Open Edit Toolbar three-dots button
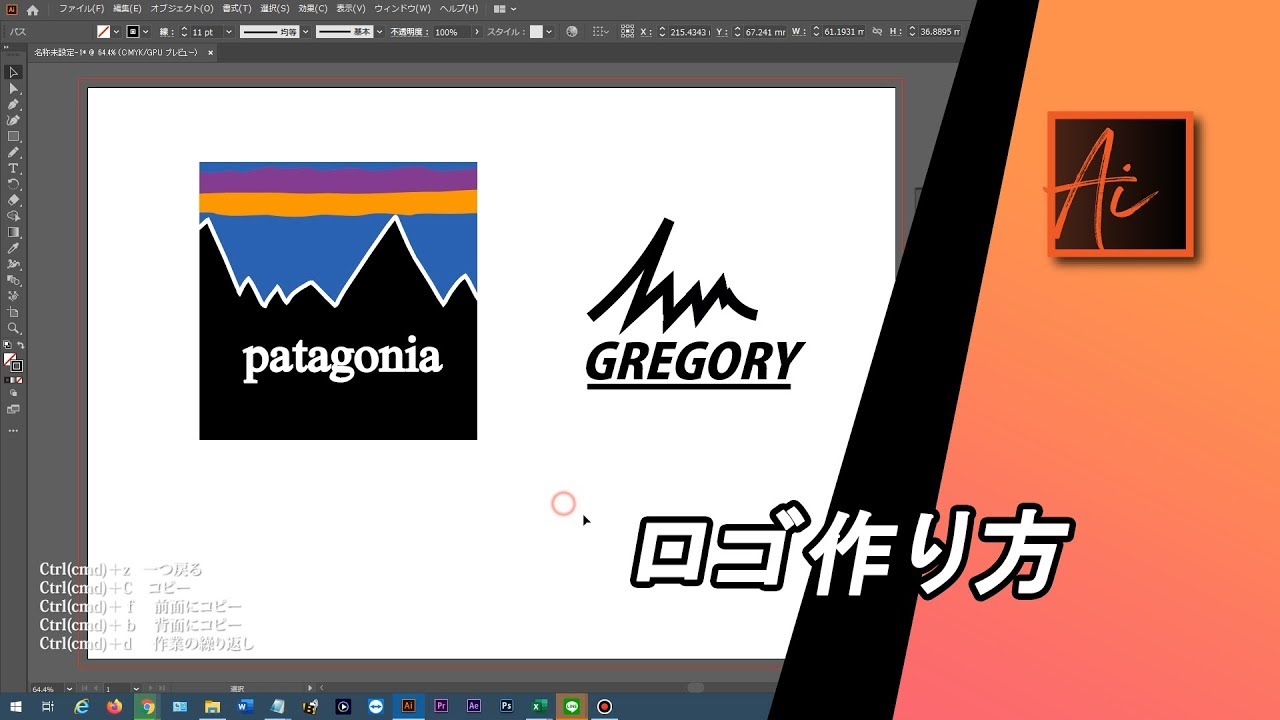This screenshot has height=720, width=1280. click(14, 431)
